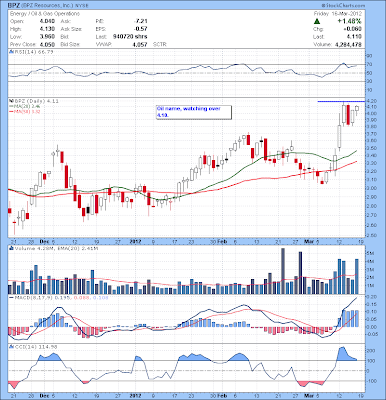This screenshot has height=400, width=386.
Task: Click the +1.48% percent change
Action: [349, 21]
